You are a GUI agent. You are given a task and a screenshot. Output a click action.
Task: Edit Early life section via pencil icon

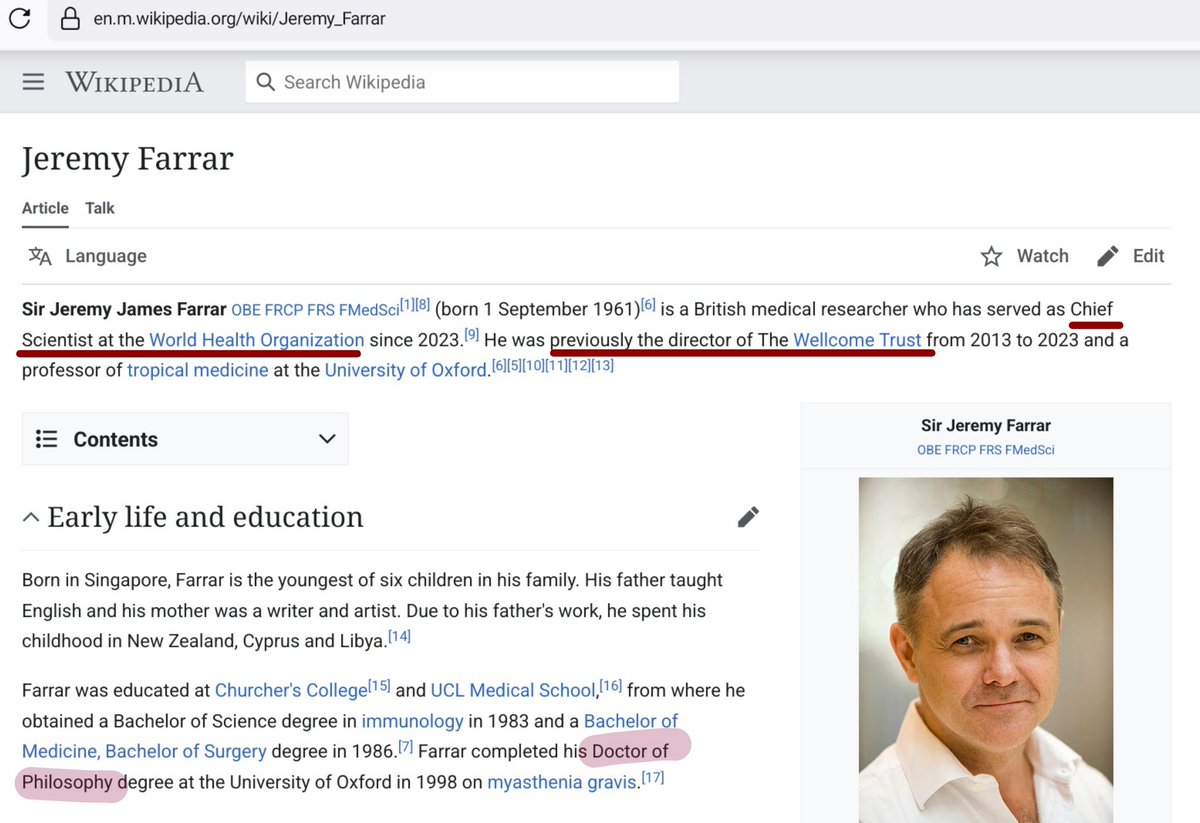[748, 517]
